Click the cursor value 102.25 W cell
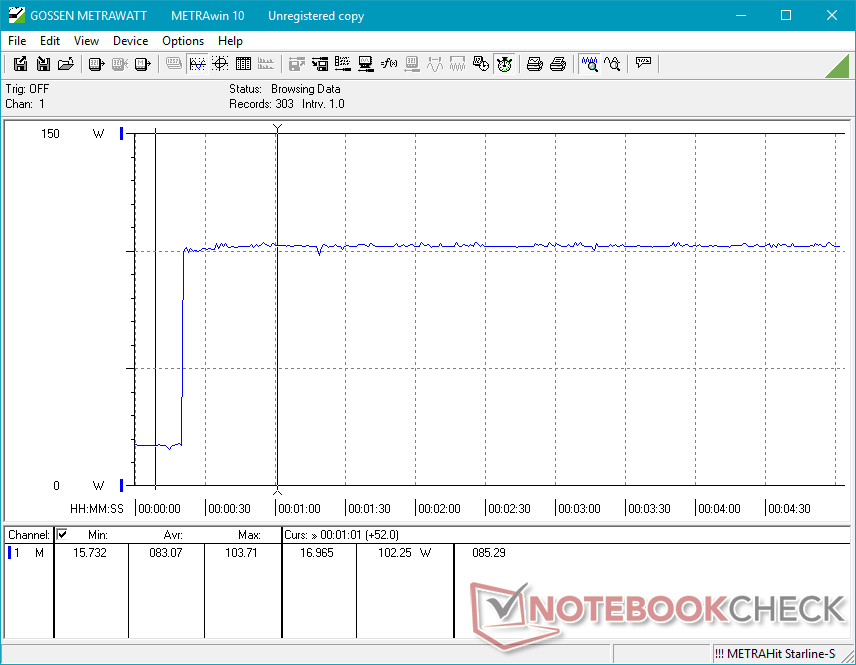This screenshot has height=665, width=856. 405,553
